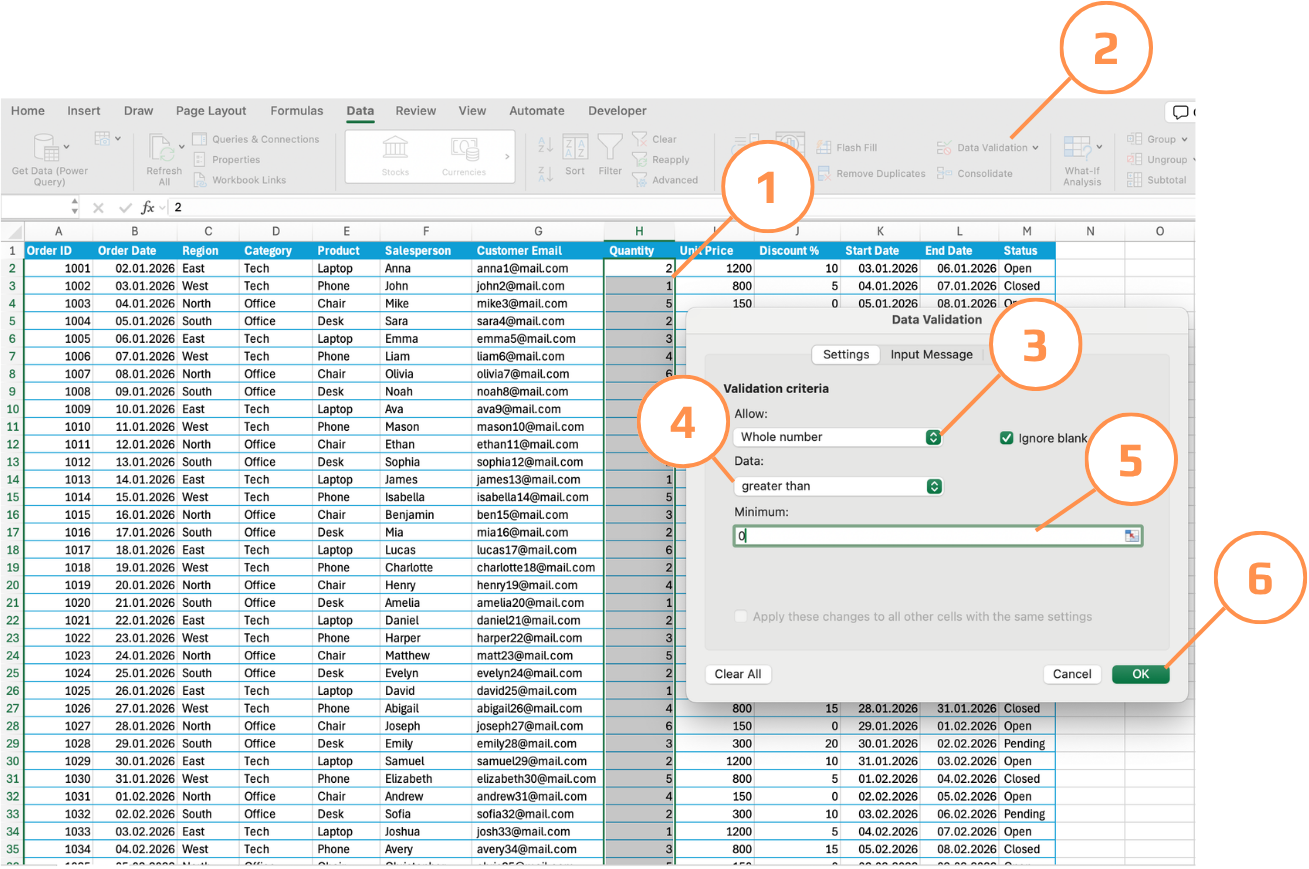Click the Customer Email header cell
Screen dimensions: 1309x869
point(538,251)
